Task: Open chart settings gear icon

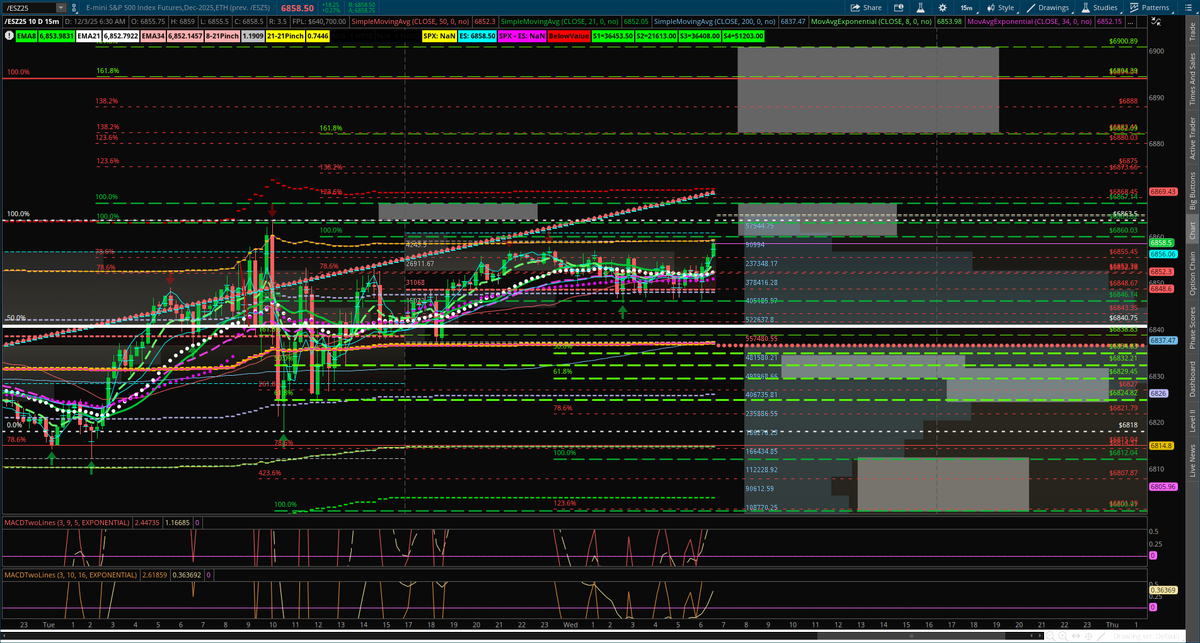Action: (x=943, y=8)
